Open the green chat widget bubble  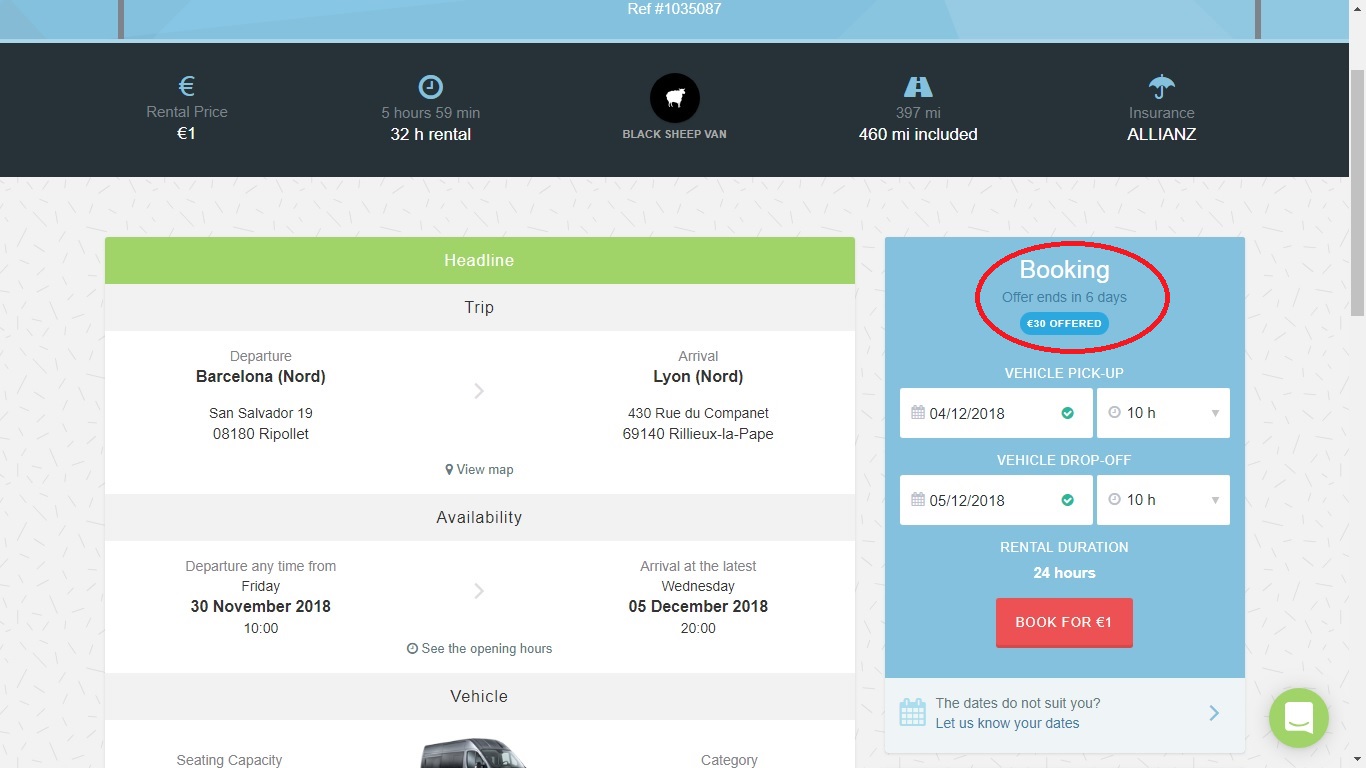click(x=1299, y=718)
